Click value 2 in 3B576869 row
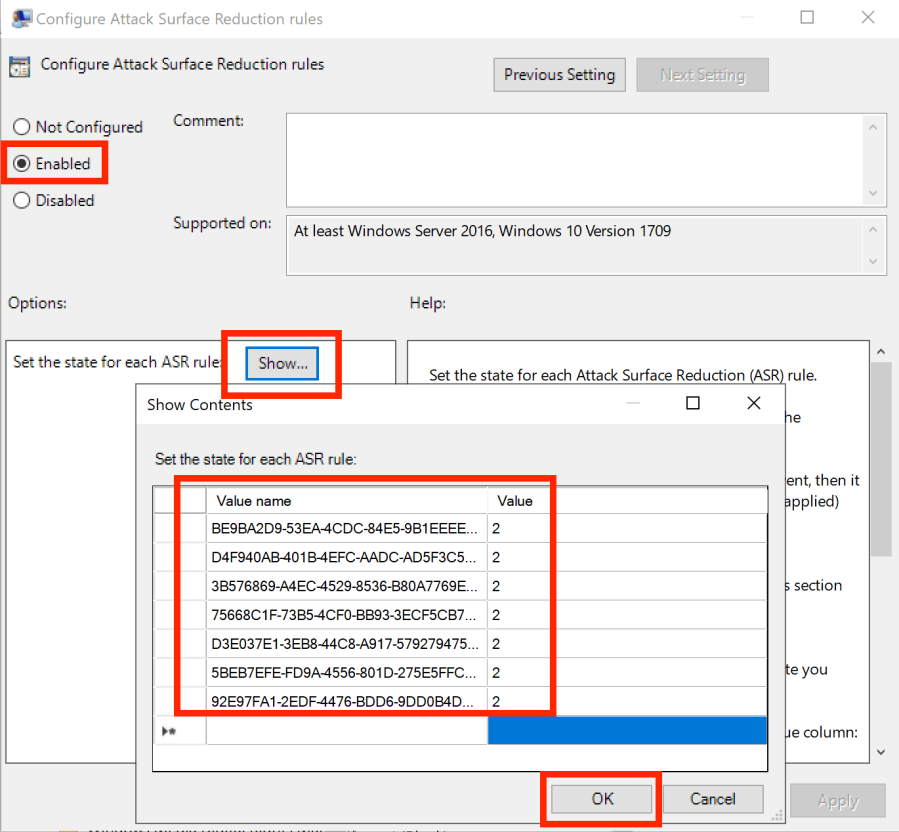Image resolution: width=899 pixels, height=832 pixels. (x=627, y=586)
